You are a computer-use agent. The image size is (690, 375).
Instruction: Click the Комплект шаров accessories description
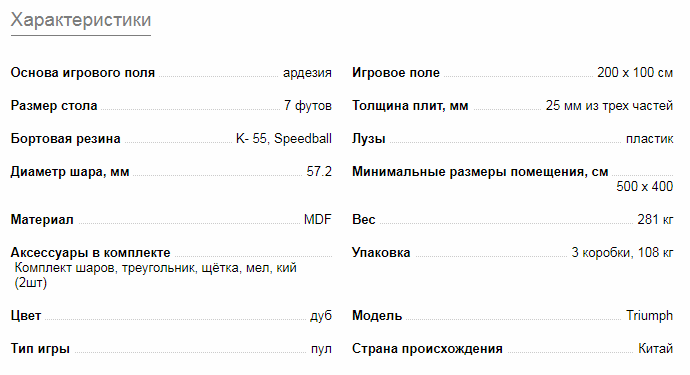[x=155, y=275]
